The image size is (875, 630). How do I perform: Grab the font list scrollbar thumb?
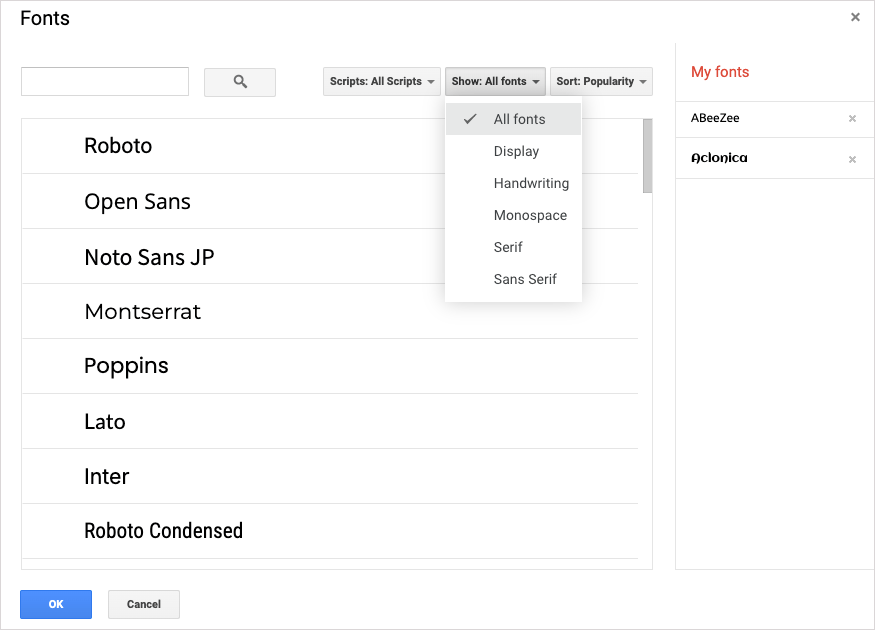point(647,156)
